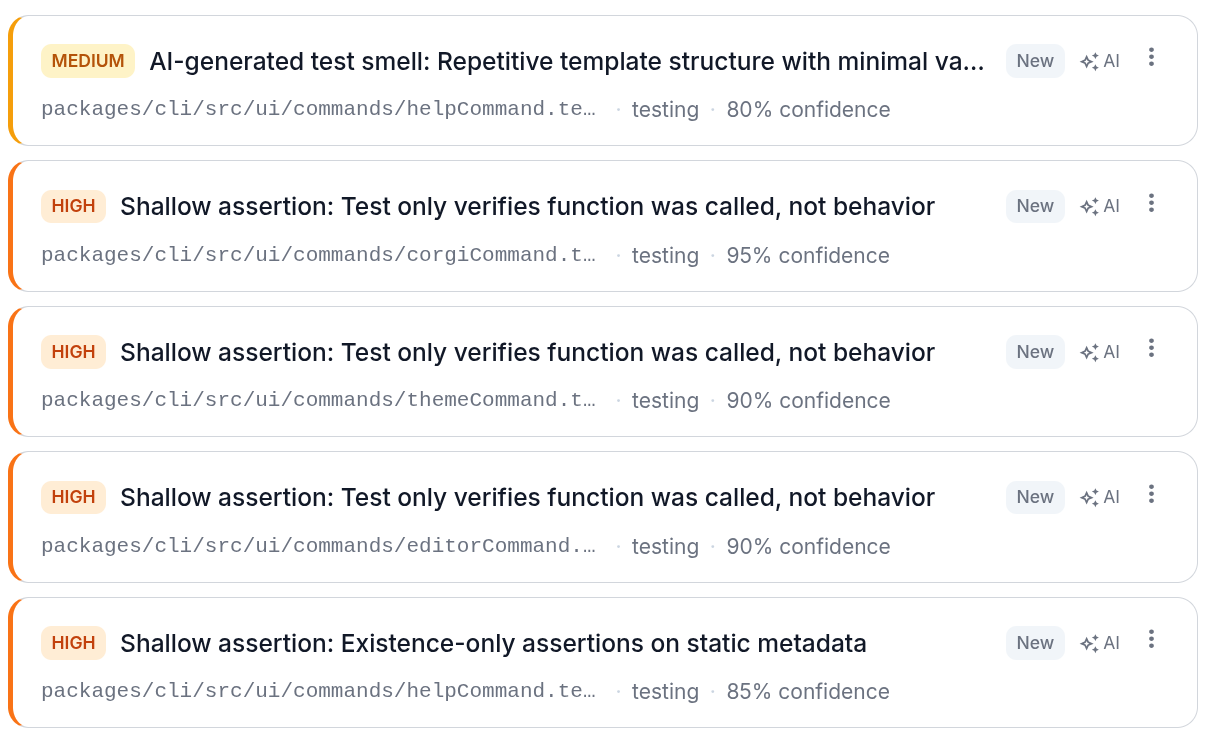Open the three-dot menu on the corgiCommand card
Screen dimensions: 1215x735
tap(1151, 202)
